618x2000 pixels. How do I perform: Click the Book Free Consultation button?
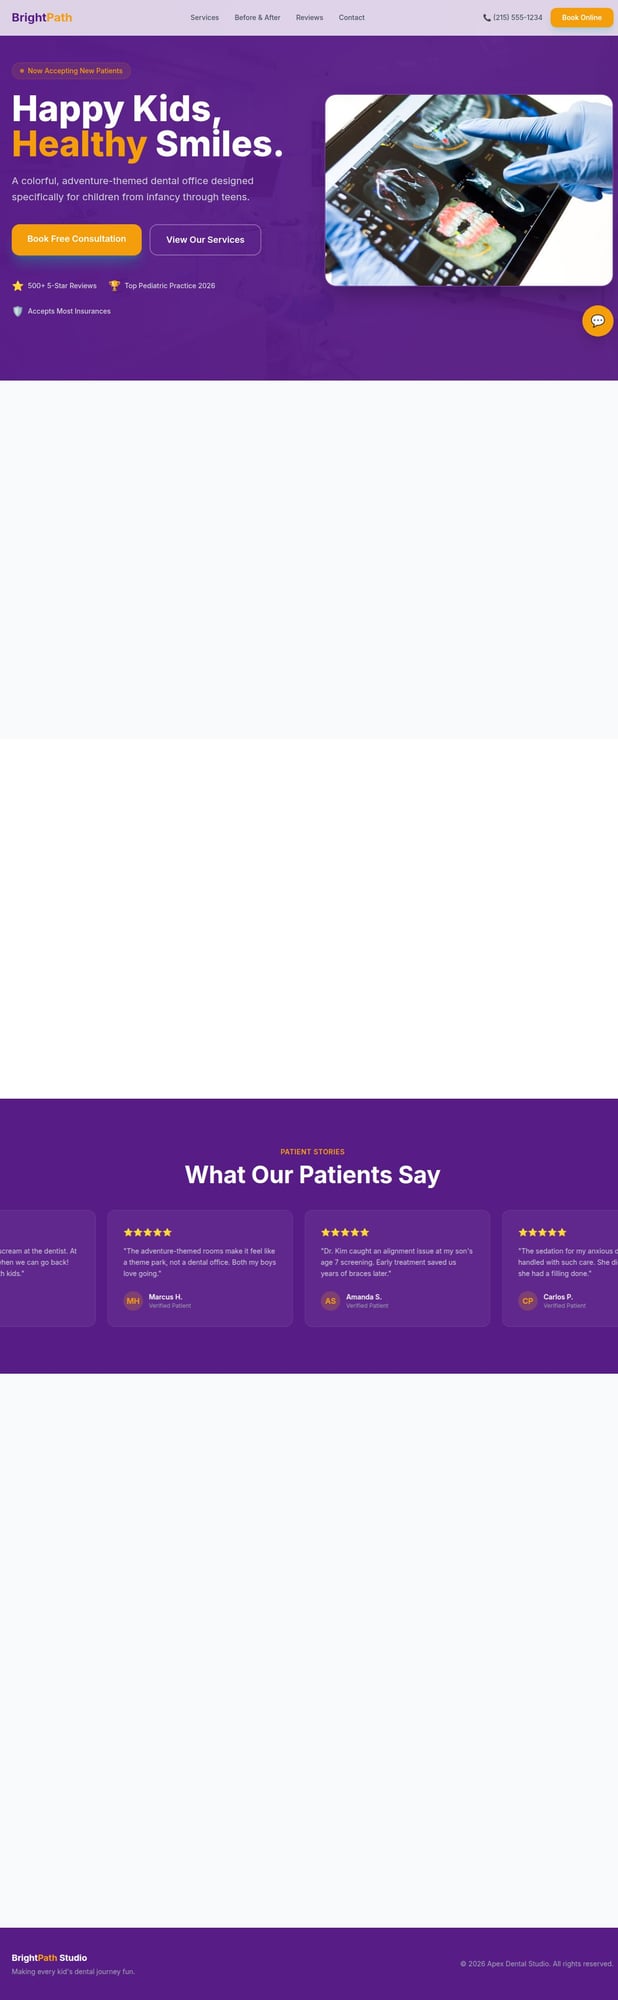tap(75, 240)
